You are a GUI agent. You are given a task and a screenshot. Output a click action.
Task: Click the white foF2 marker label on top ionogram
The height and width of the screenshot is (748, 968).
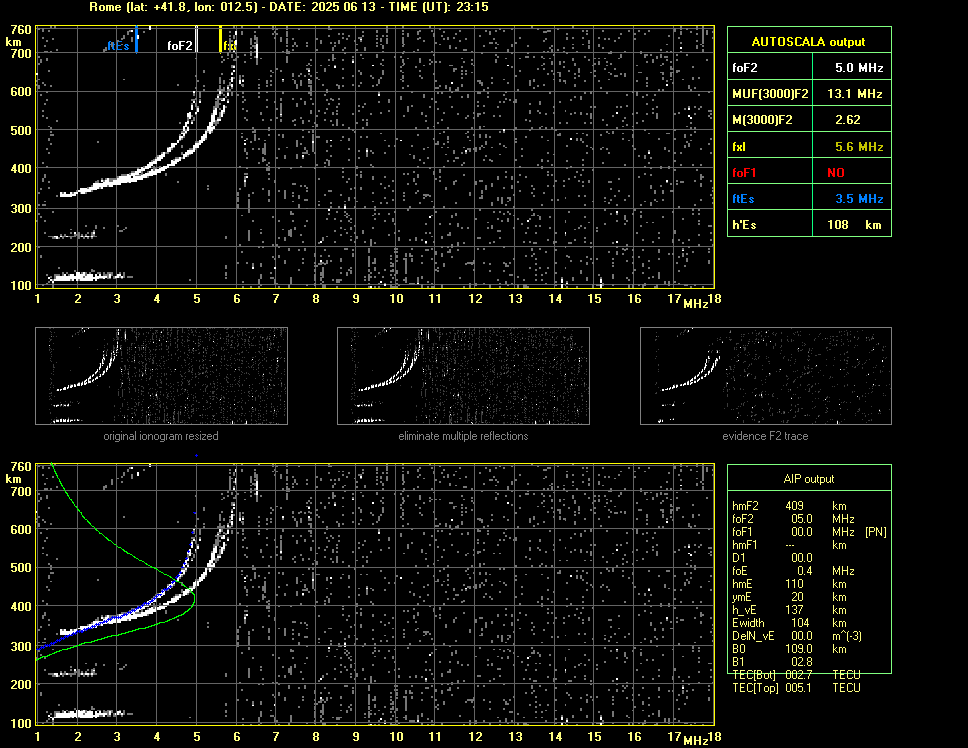tap(180, 46)
